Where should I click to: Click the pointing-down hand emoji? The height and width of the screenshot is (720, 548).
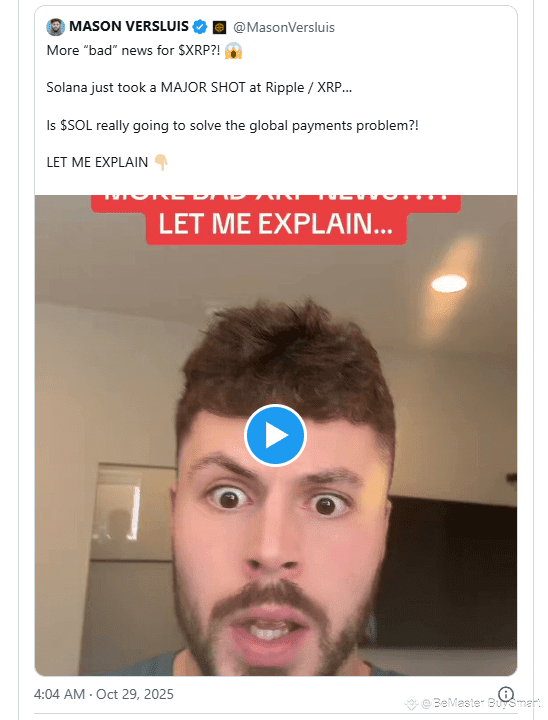coord(161,162)
